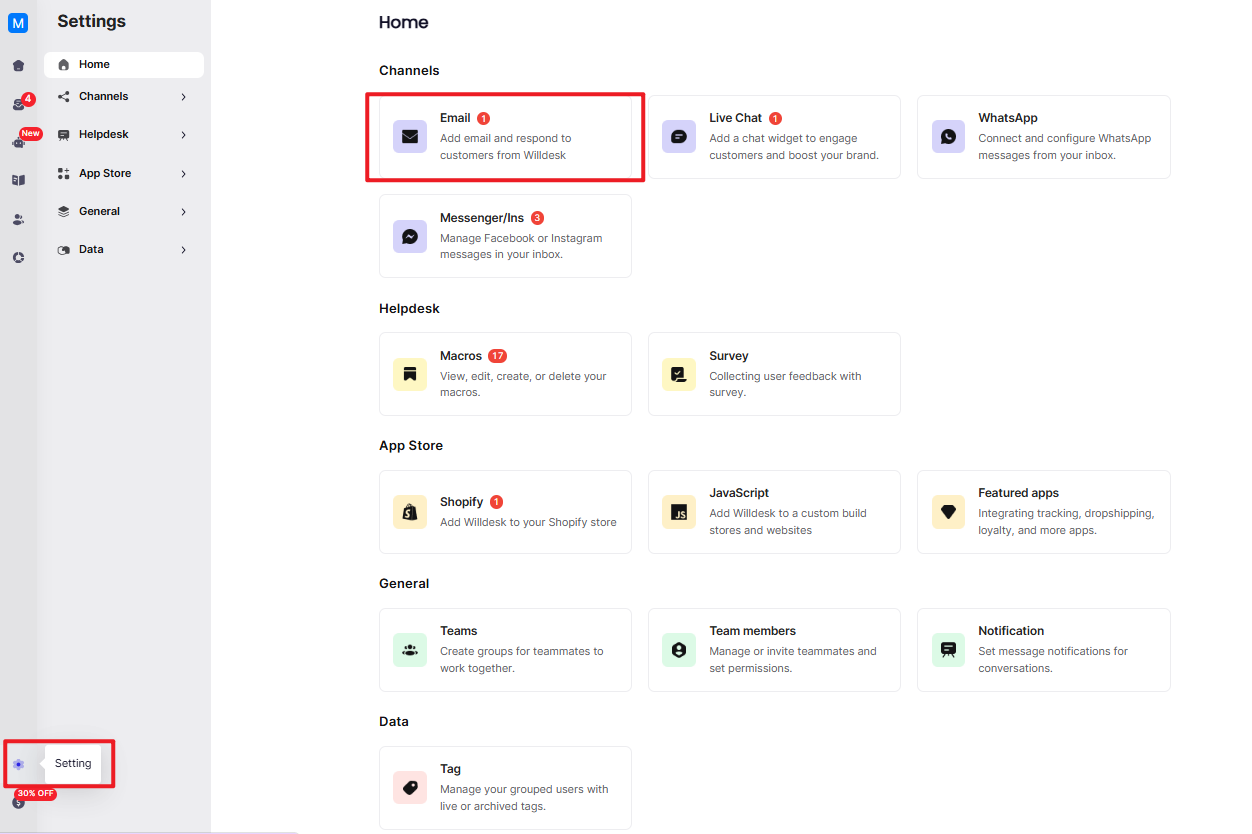The width and height of the screenshot is (1252, 834).
Task: Click the Featured apps diamond icon
Action: (948, 512)
